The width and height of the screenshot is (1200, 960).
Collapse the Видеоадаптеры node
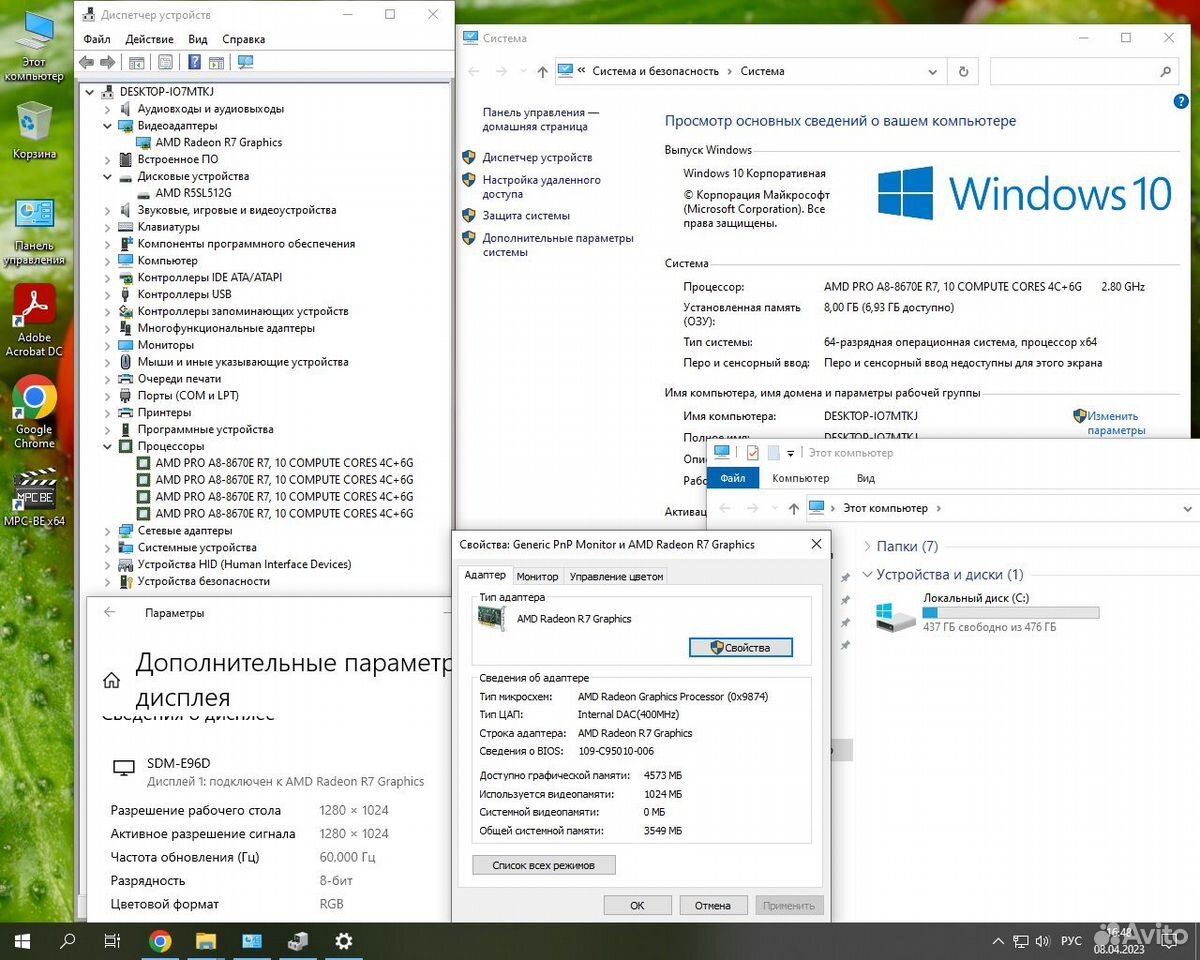point(108,126)
